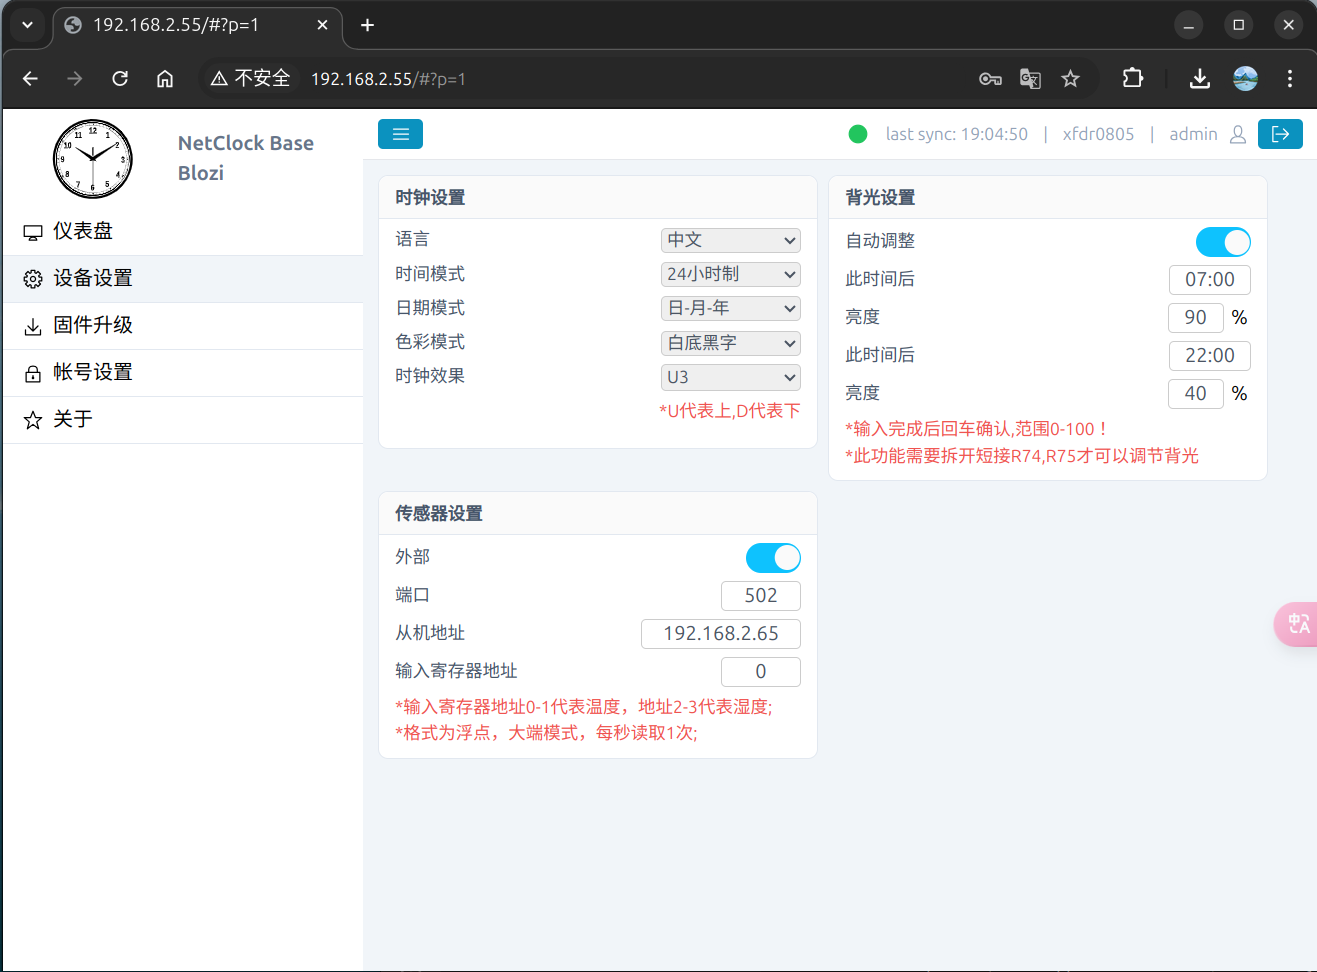
Task: Toggle 外部 external sensor switch
Action: point(773,558)
